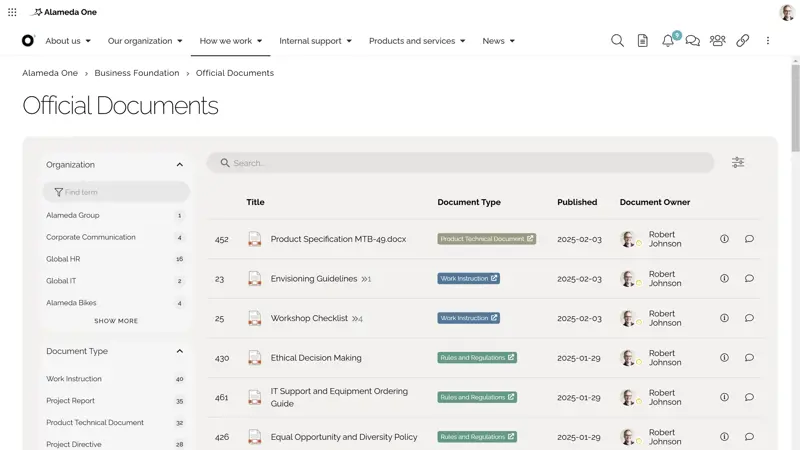This screenshot has height=450, width=800.
Task: Open comments for IT Support Ordering Guide
Action: (749, 397)
